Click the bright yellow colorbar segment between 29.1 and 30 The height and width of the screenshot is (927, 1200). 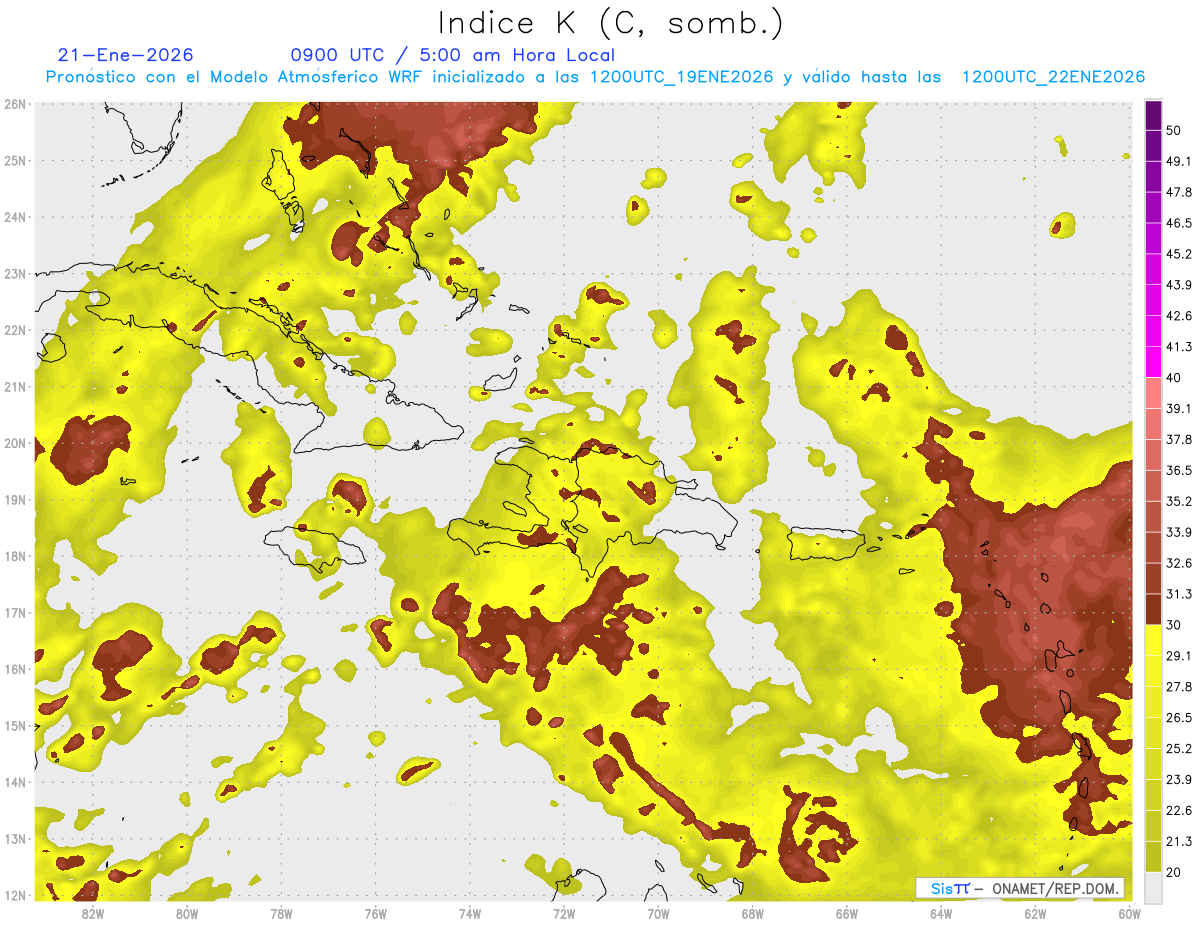[1153, 640]
